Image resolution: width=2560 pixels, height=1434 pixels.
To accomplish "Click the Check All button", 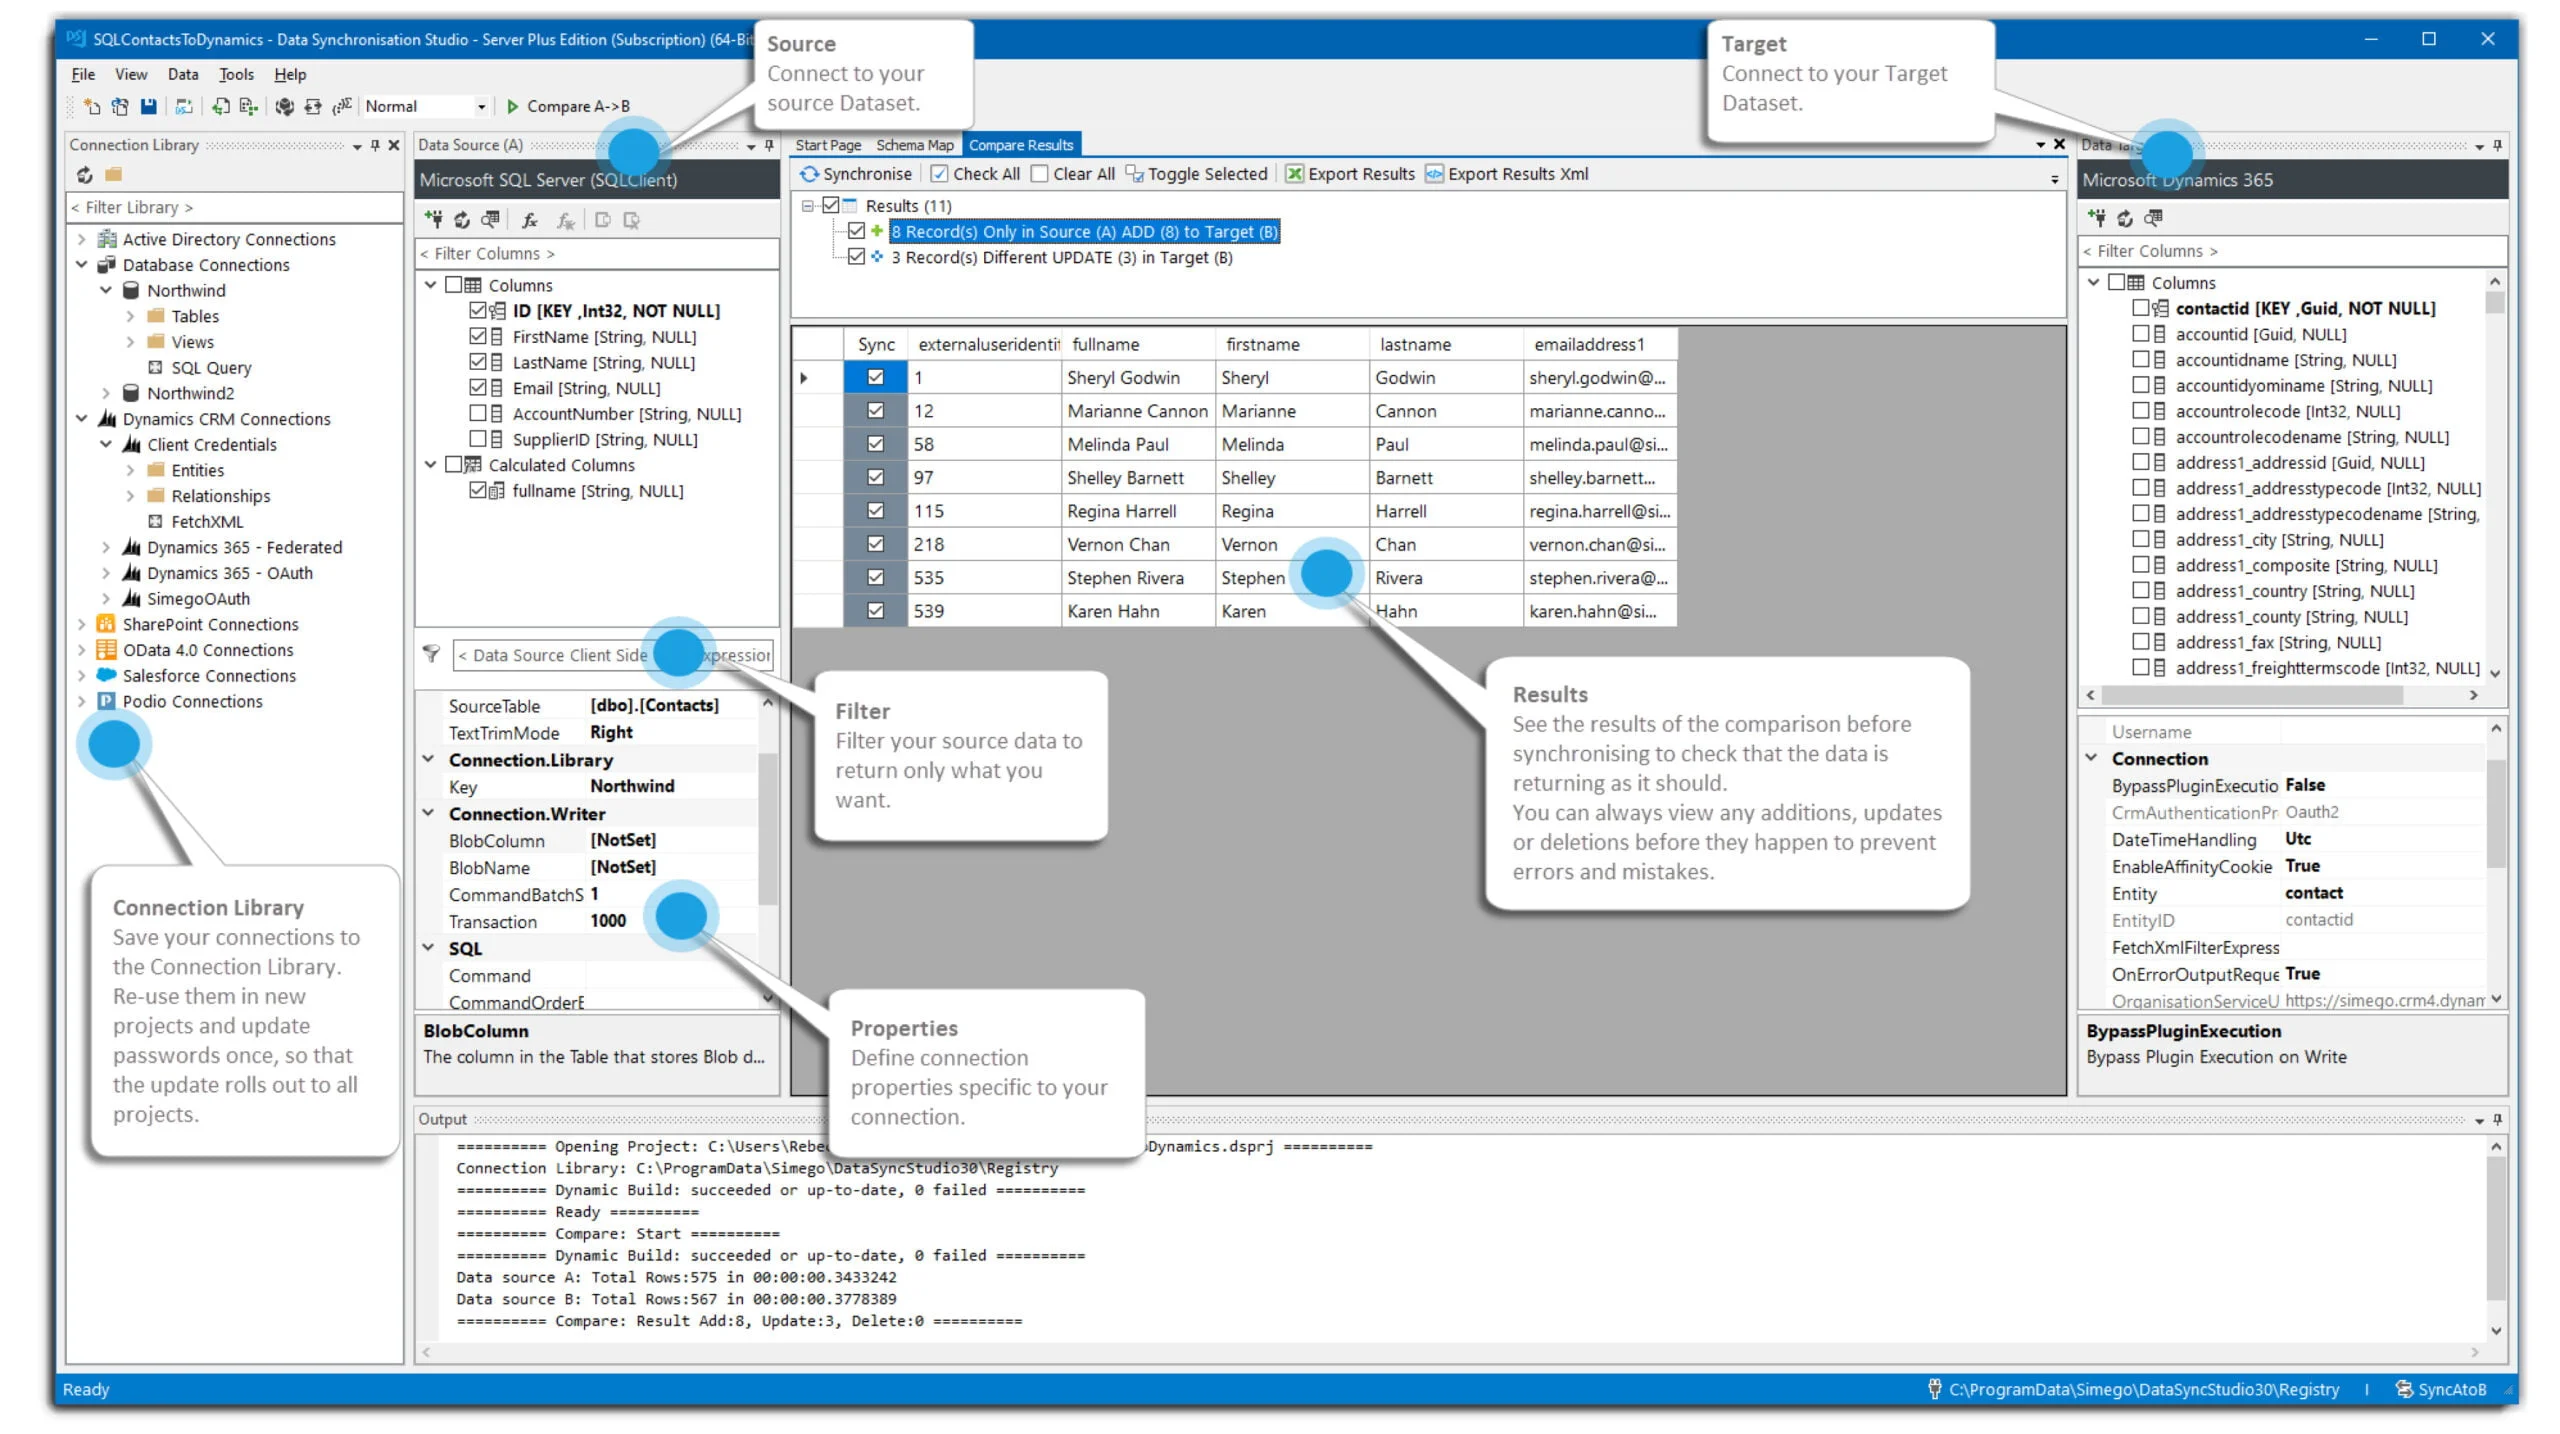I will coord(974,174).
